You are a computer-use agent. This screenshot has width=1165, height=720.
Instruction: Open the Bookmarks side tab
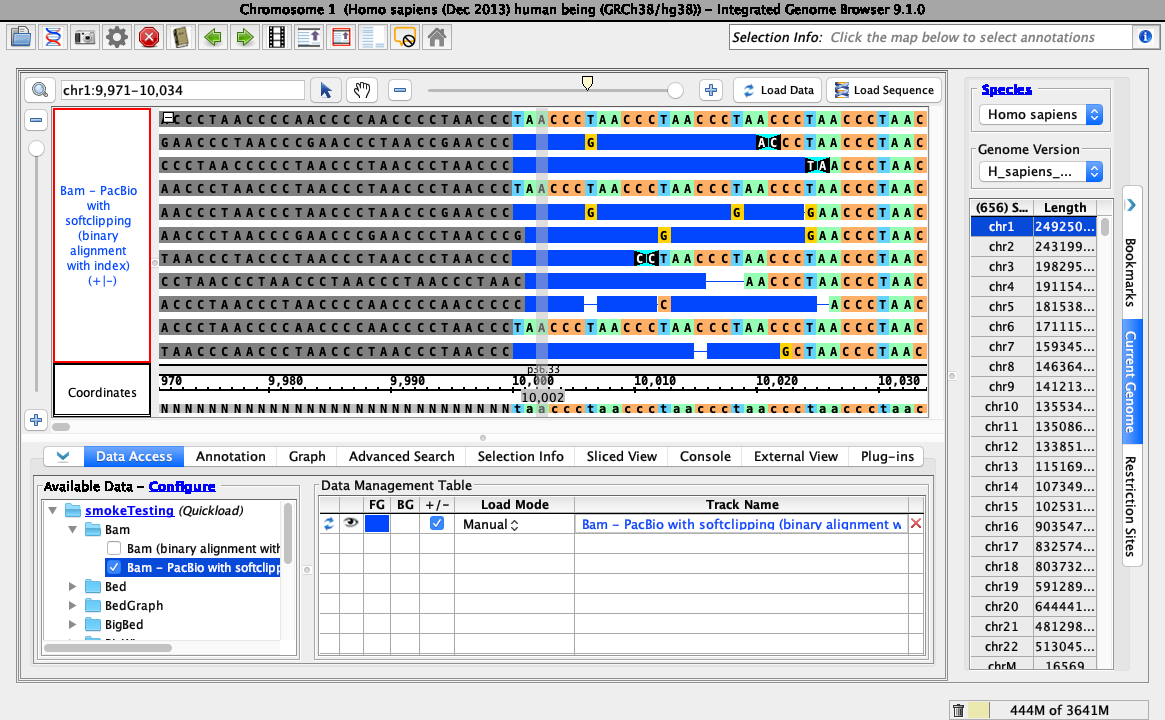tap(1130, 272)
